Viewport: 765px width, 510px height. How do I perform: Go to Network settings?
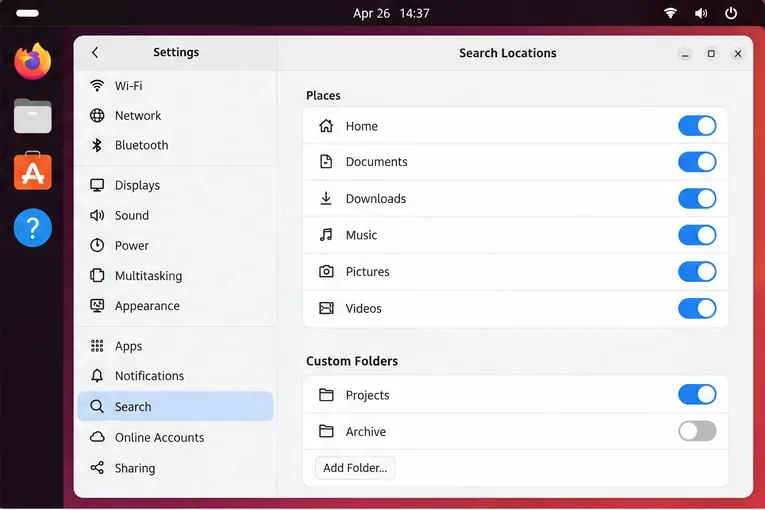point(175,116)
